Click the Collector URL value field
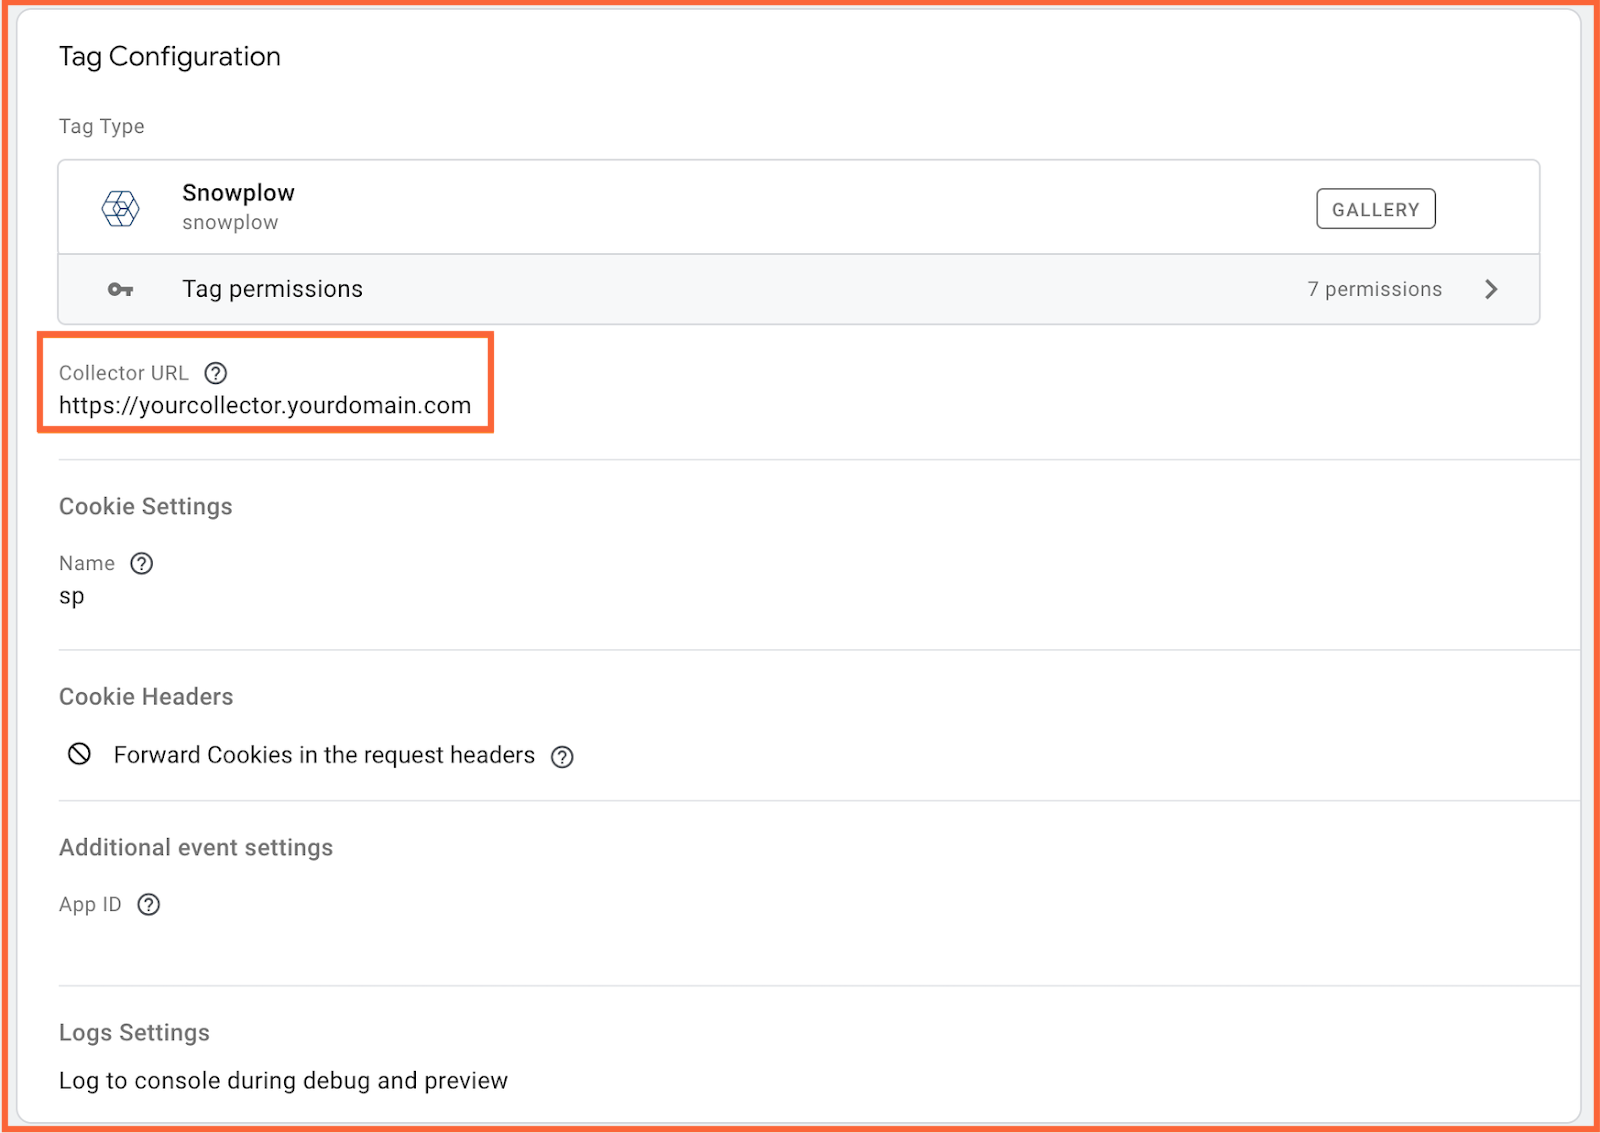The height and width of the screenshot is (1133, 1600). (265, 405)
